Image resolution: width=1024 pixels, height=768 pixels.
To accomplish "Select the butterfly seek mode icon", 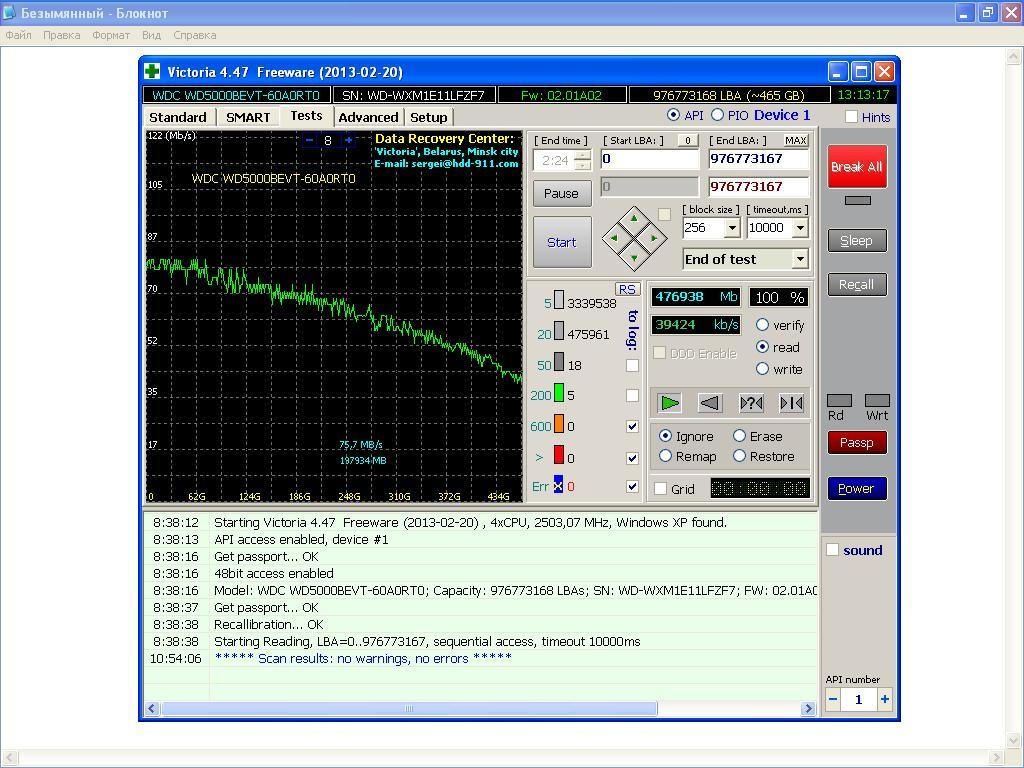I will [x=791, y=403].
